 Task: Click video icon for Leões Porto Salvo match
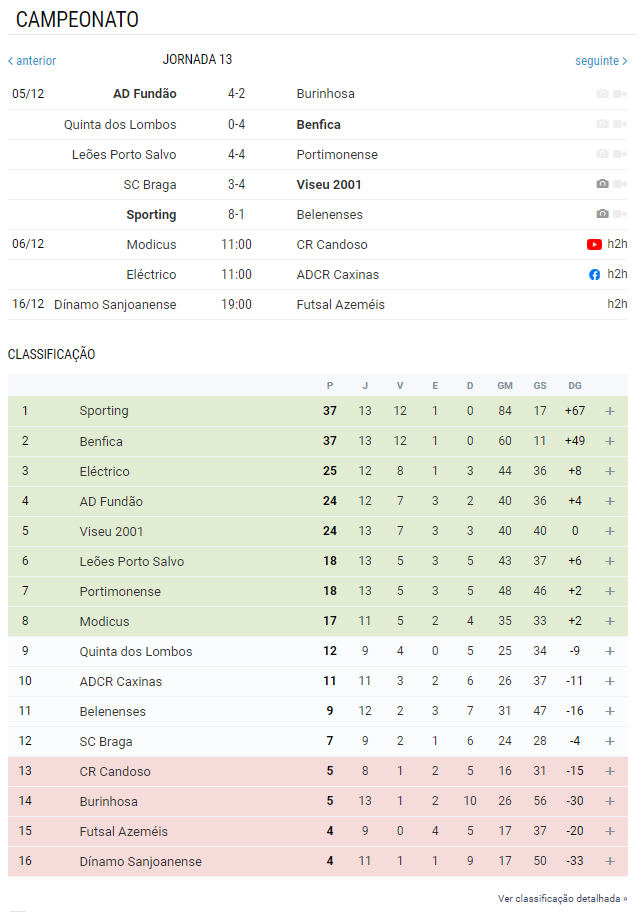620,154
